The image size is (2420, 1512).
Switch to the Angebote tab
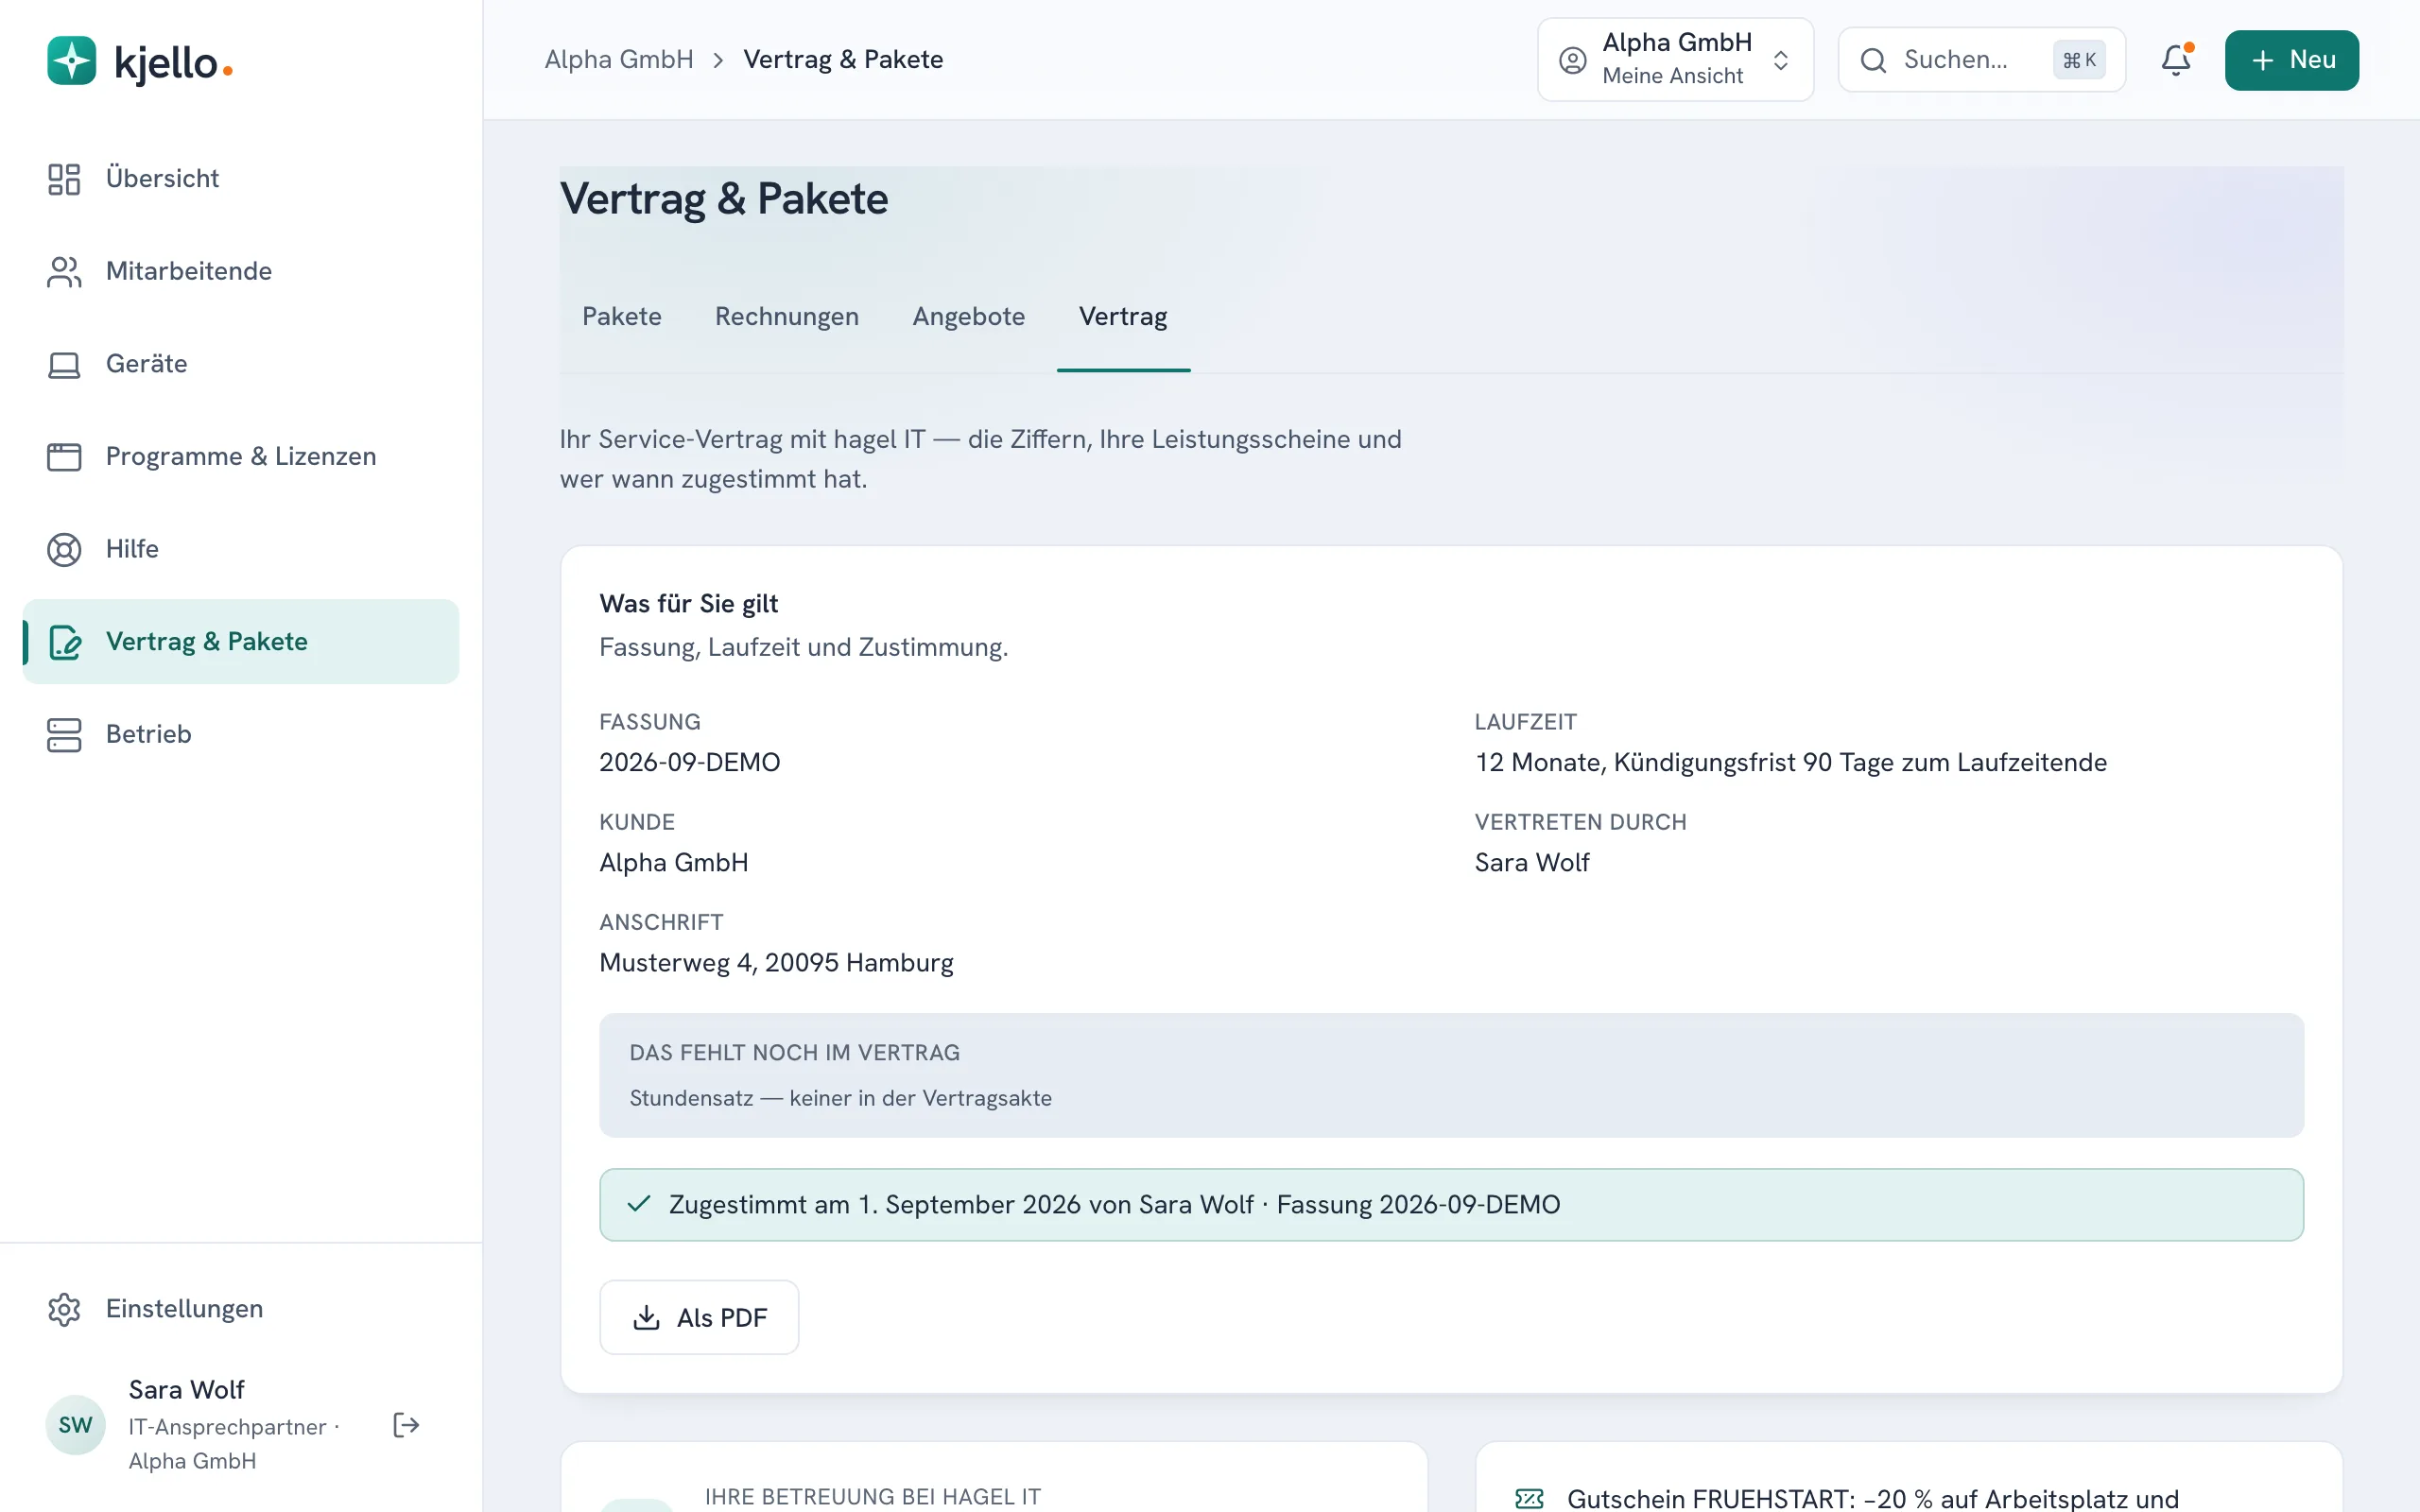click(x=968, y=316)
